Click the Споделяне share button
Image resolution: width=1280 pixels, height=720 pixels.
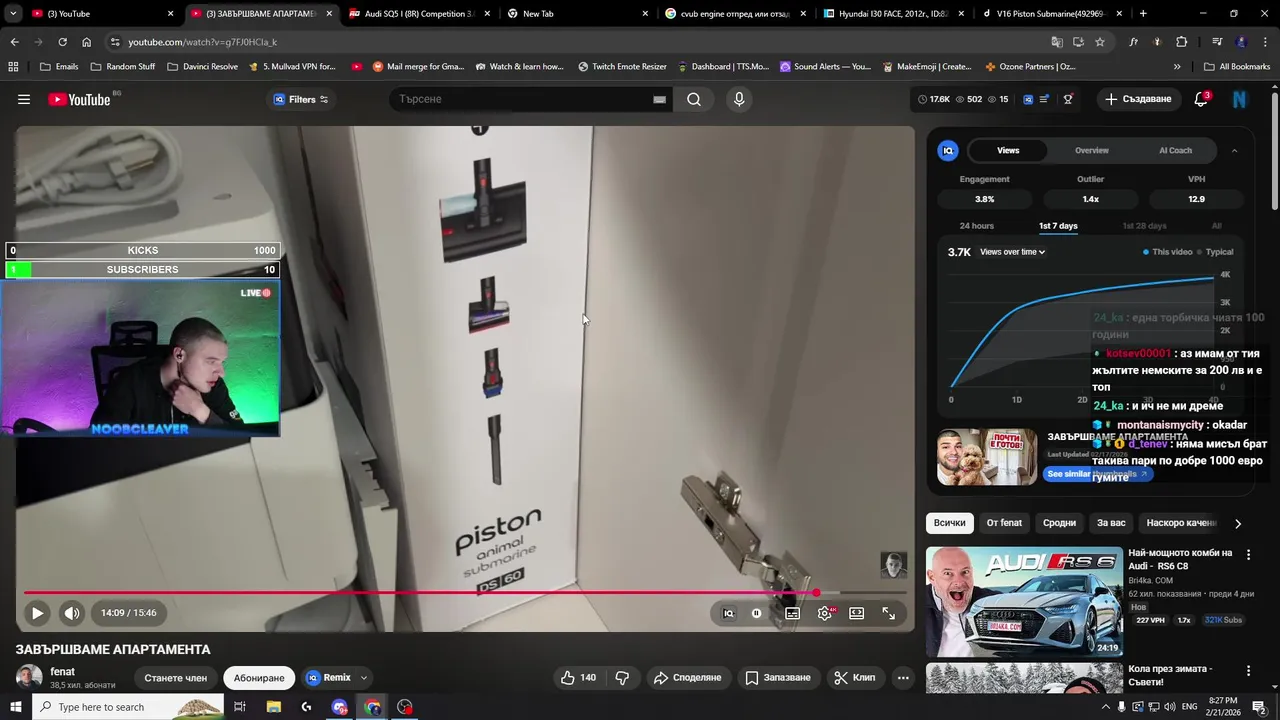687,677
